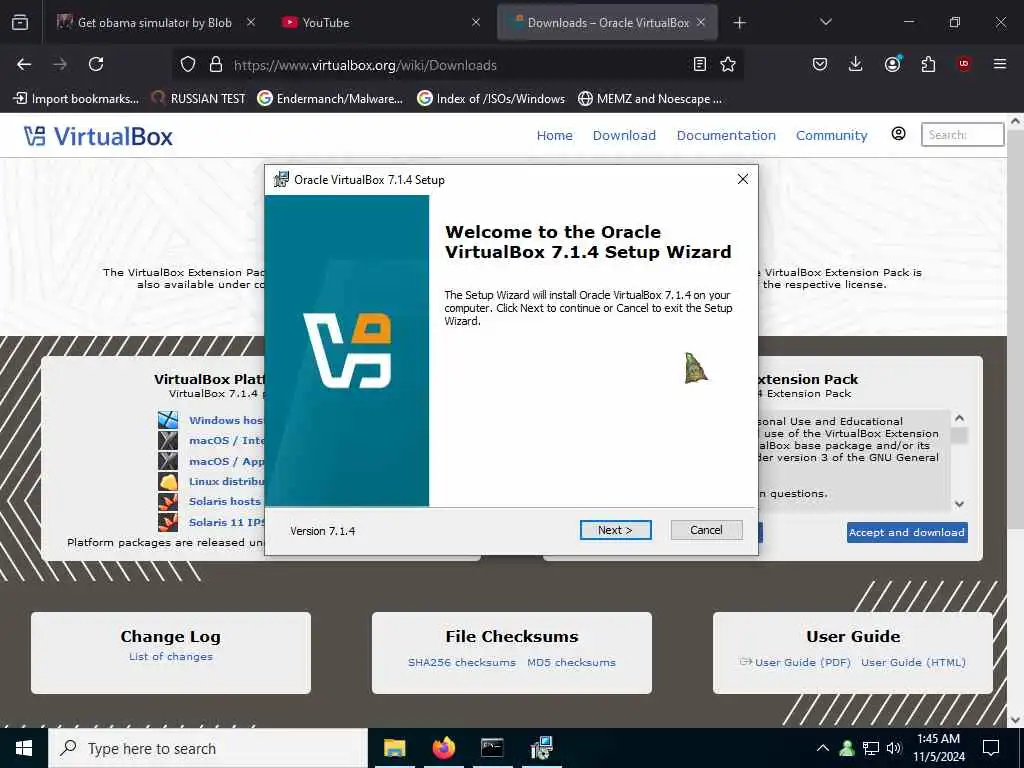The width and height of the screenshot is (1024, 768).
Task: Open the Pocket save icon
Action: (x=820, y=64)
